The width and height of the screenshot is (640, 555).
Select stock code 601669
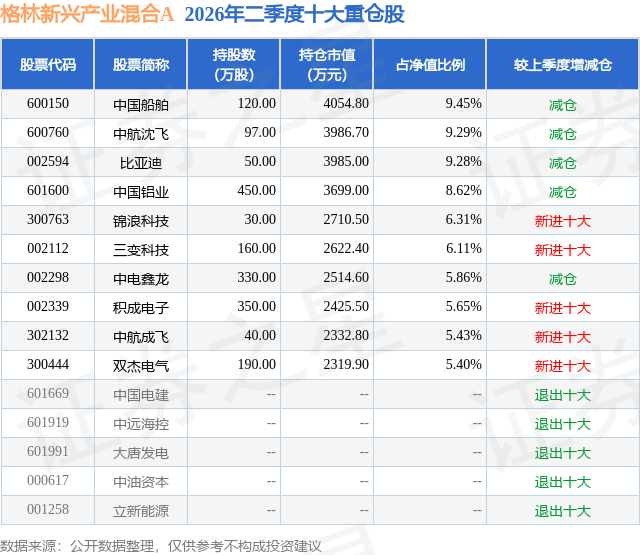click(x=48, y=393)
